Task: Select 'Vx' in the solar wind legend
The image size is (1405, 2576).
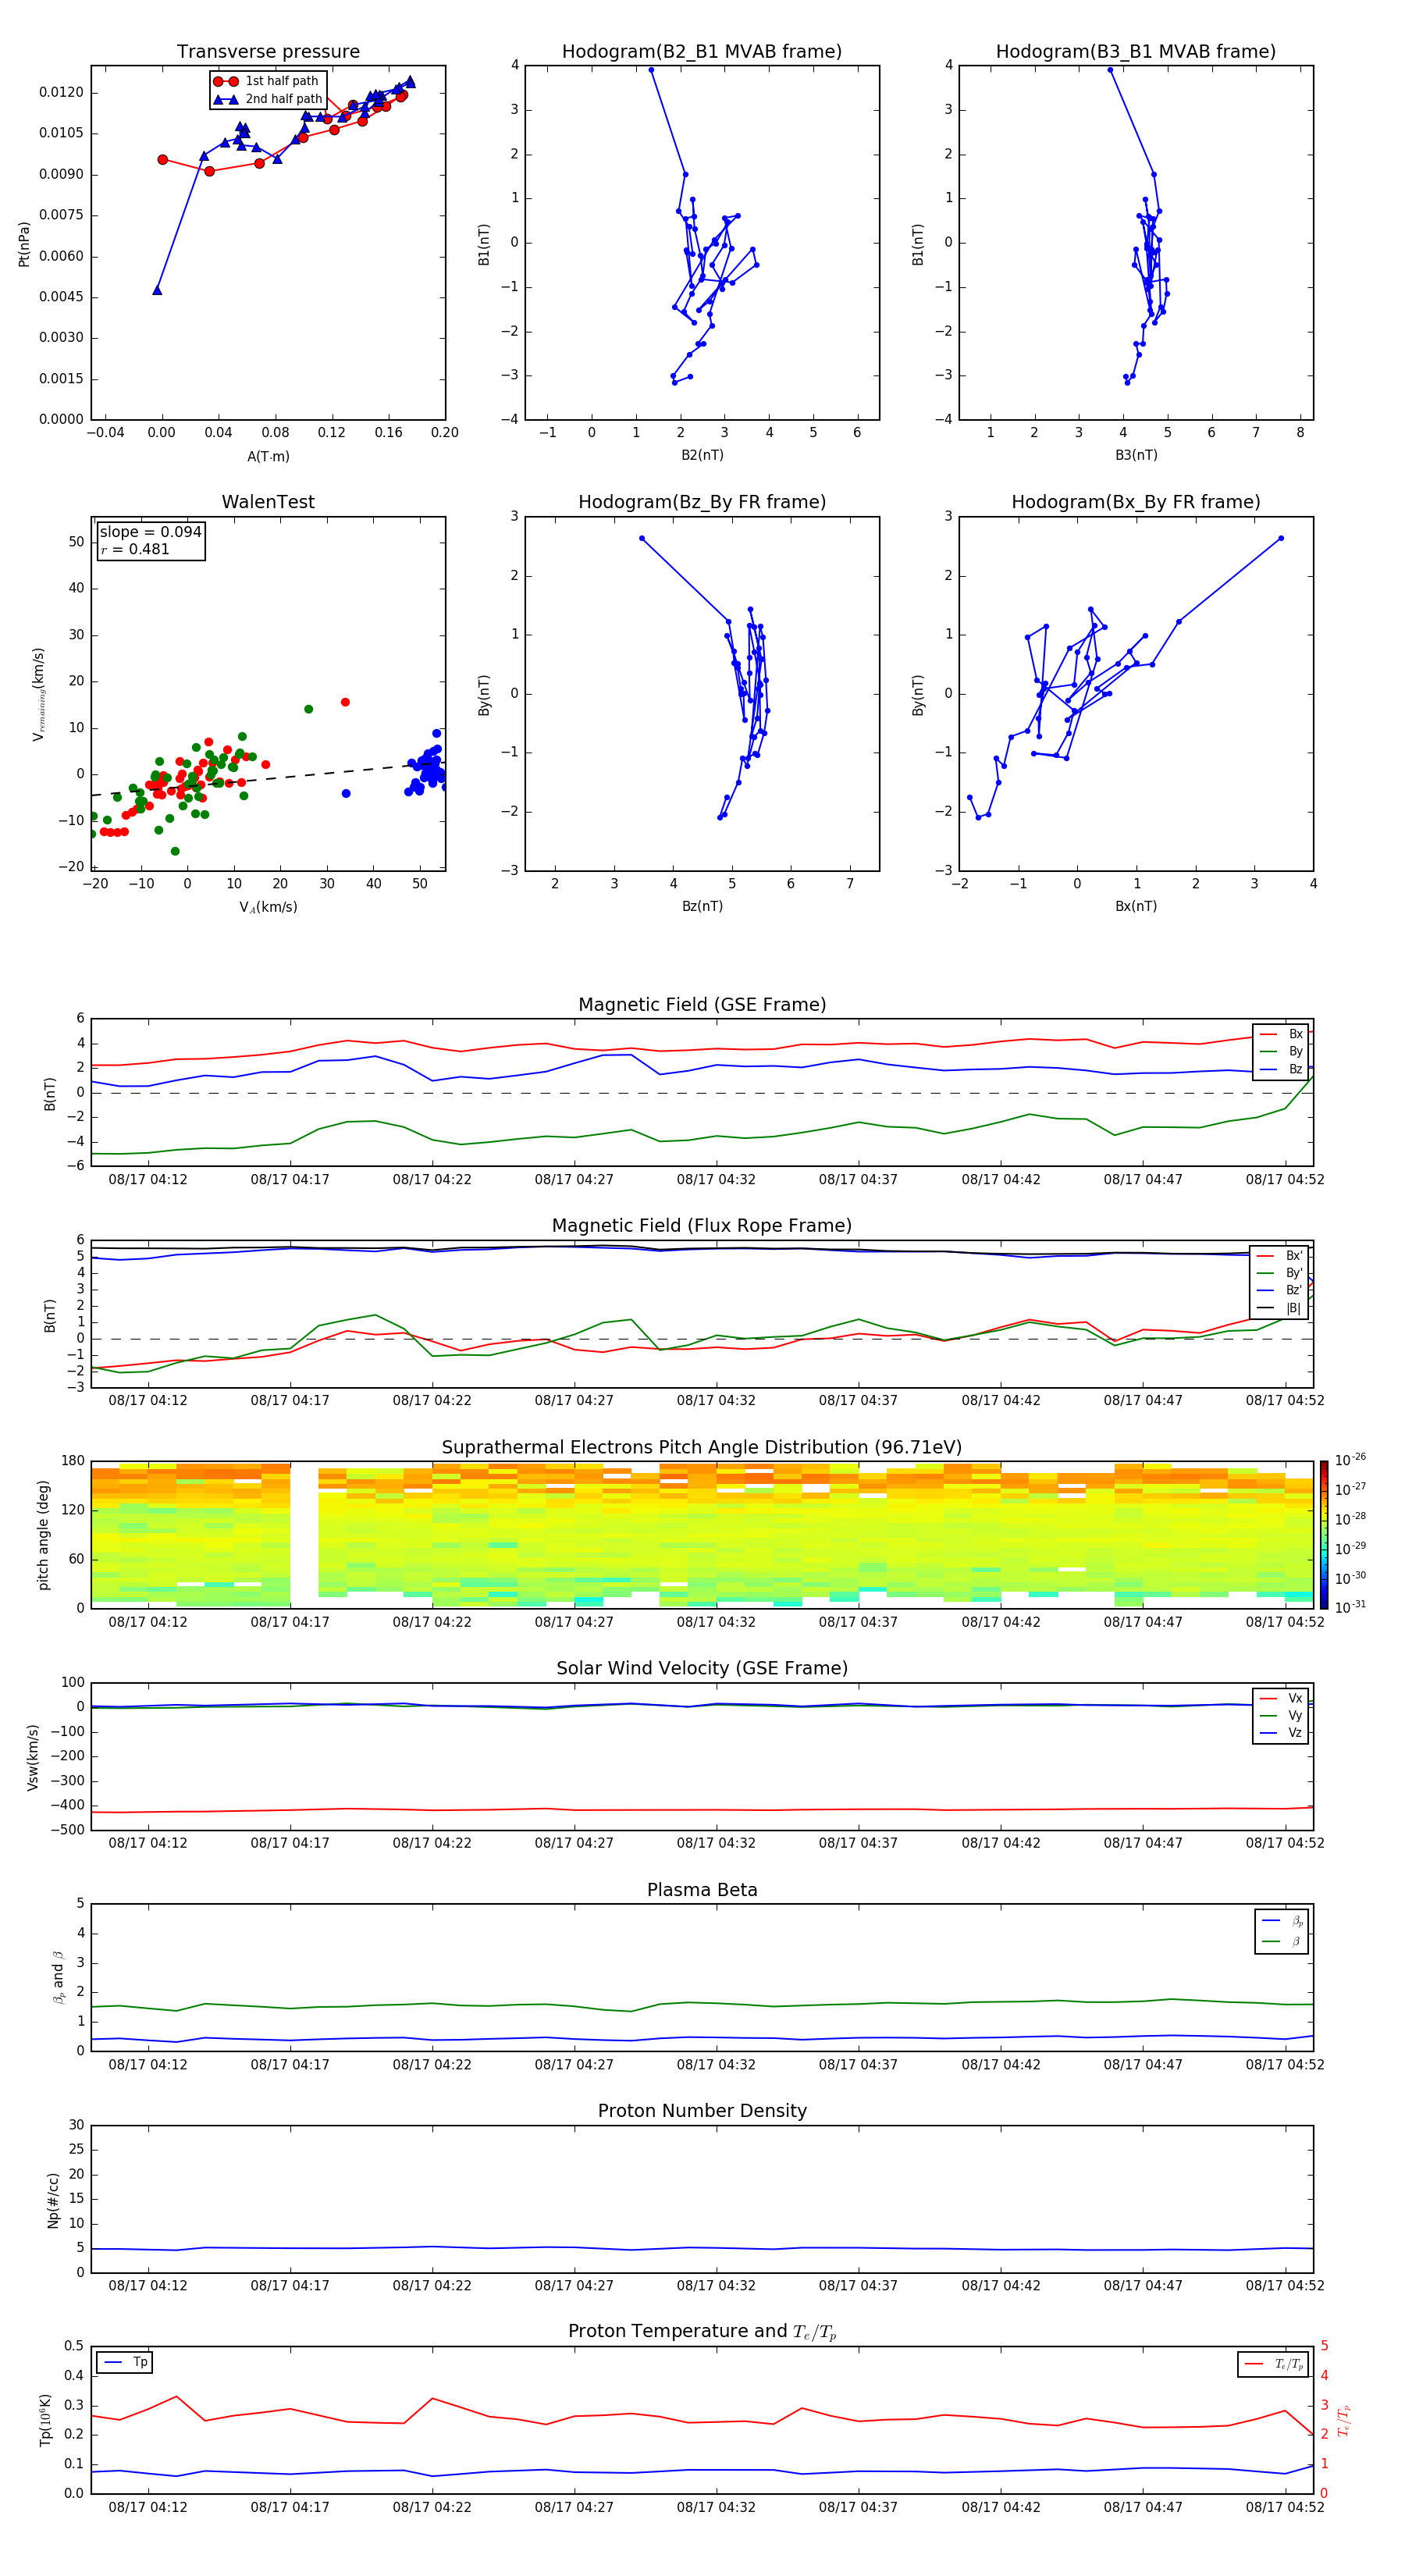Action: (1281, 1698)
